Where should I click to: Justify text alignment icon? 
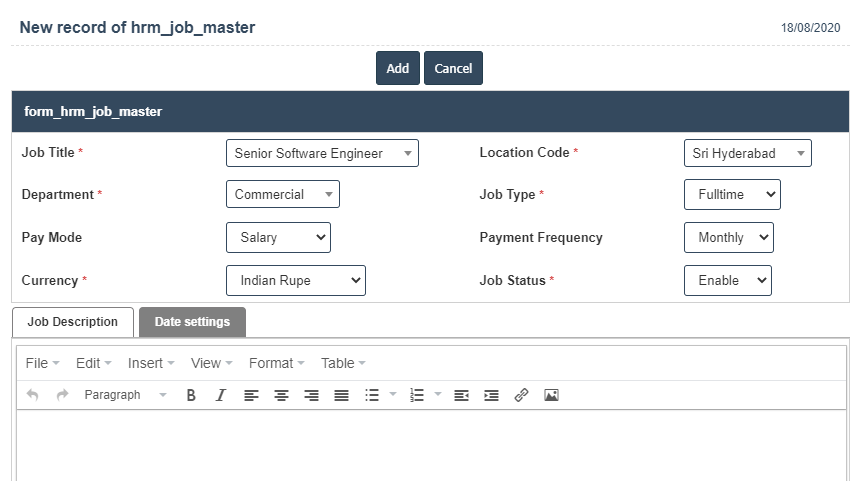[x=341, y=395]
